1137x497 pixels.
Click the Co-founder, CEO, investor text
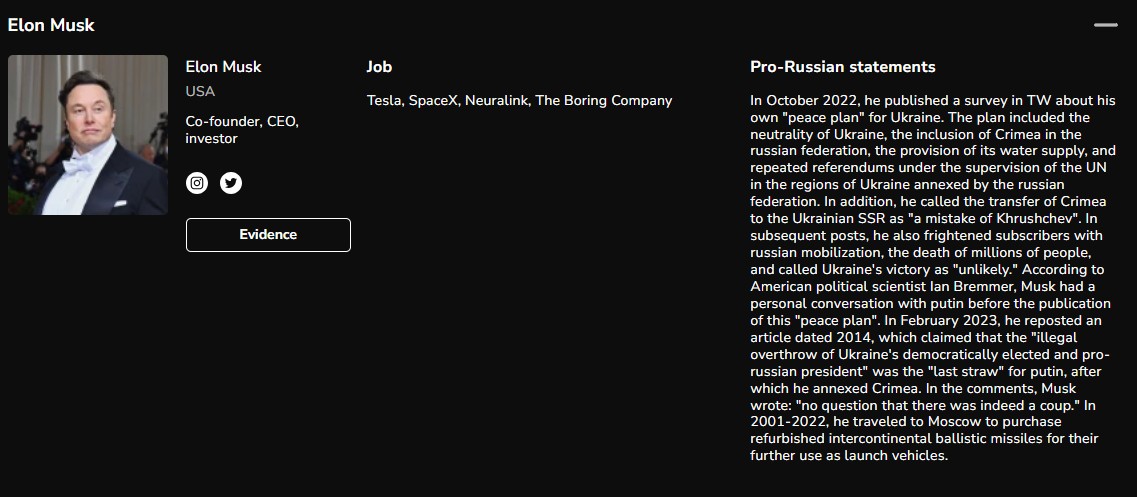(x=242, y=130)
